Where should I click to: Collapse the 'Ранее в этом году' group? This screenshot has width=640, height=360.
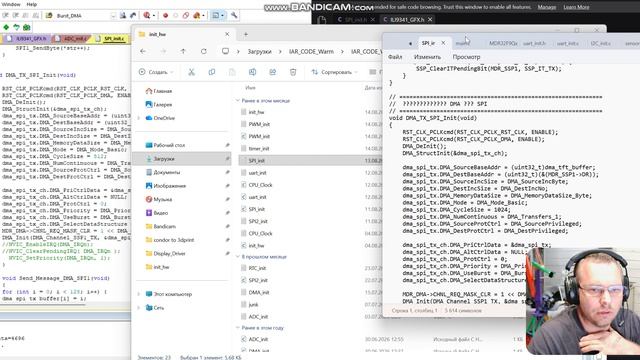pyautogui.click(x=238, y=328)
